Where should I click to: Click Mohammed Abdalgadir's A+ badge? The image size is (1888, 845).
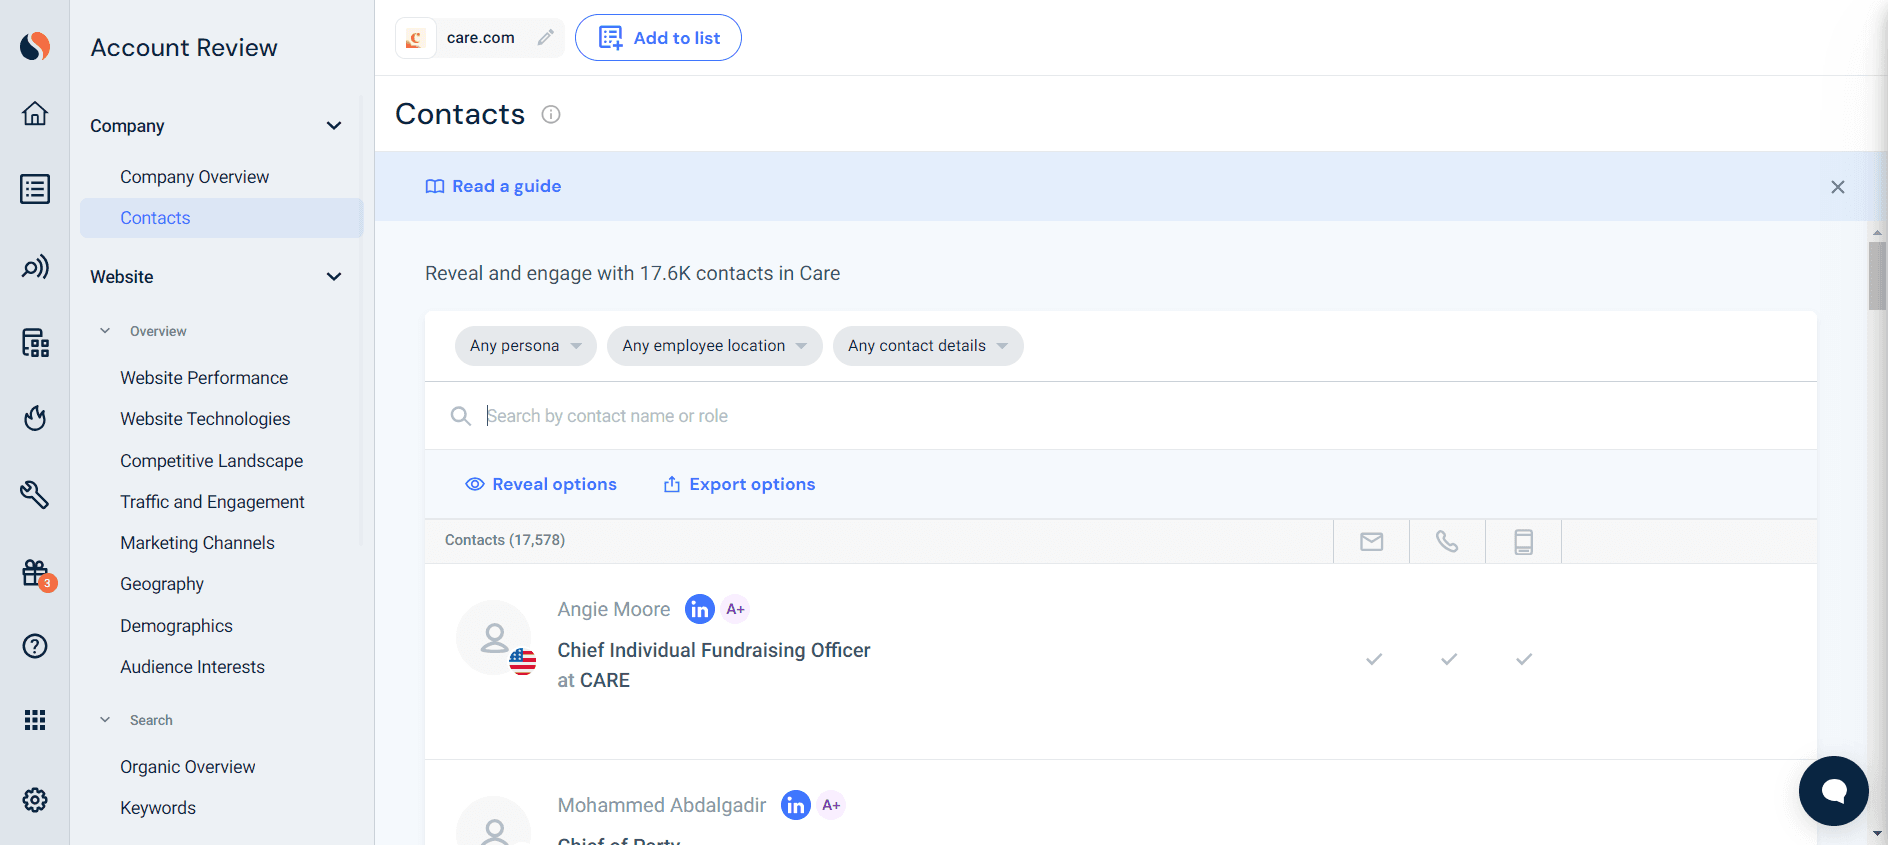tap(831, 805)
